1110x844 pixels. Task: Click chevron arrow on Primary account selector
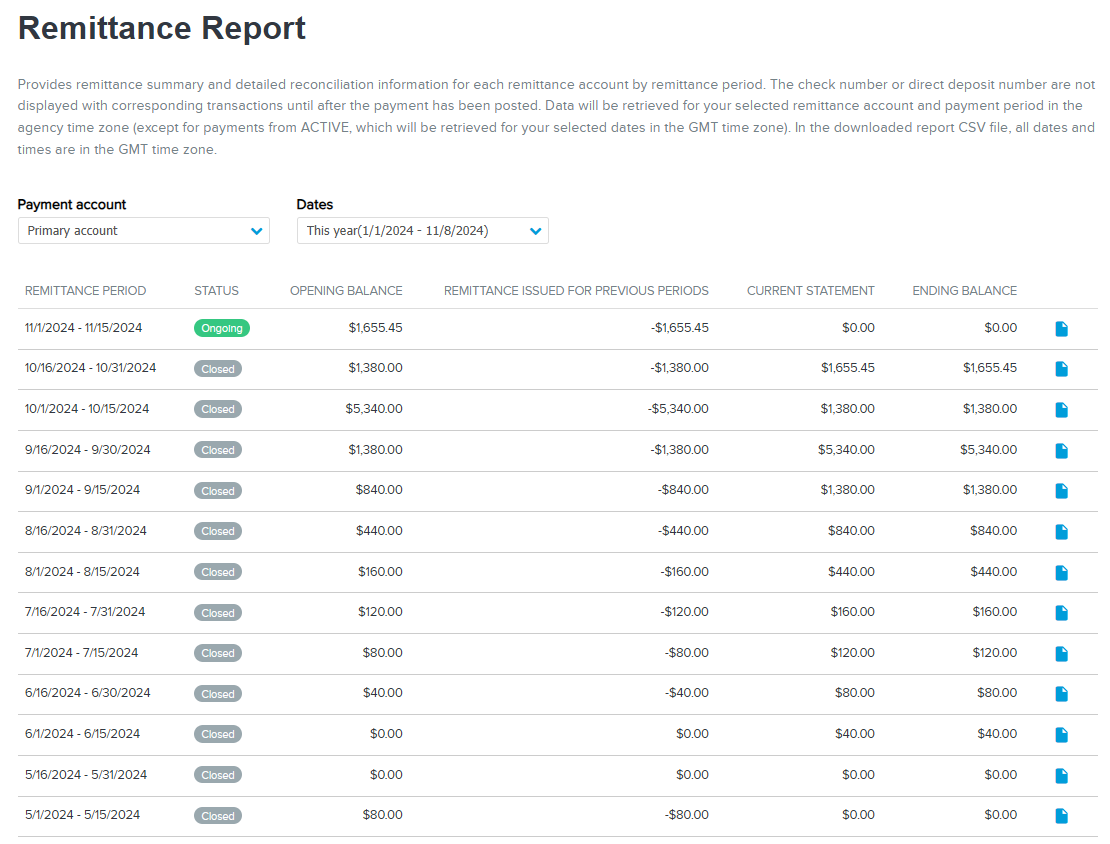point(256,231)
